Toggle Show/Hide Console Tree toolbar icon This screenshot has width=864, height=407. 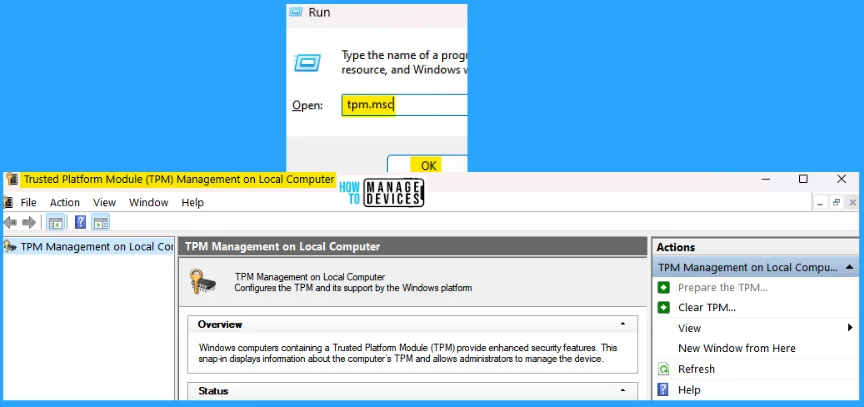point(56,223)
